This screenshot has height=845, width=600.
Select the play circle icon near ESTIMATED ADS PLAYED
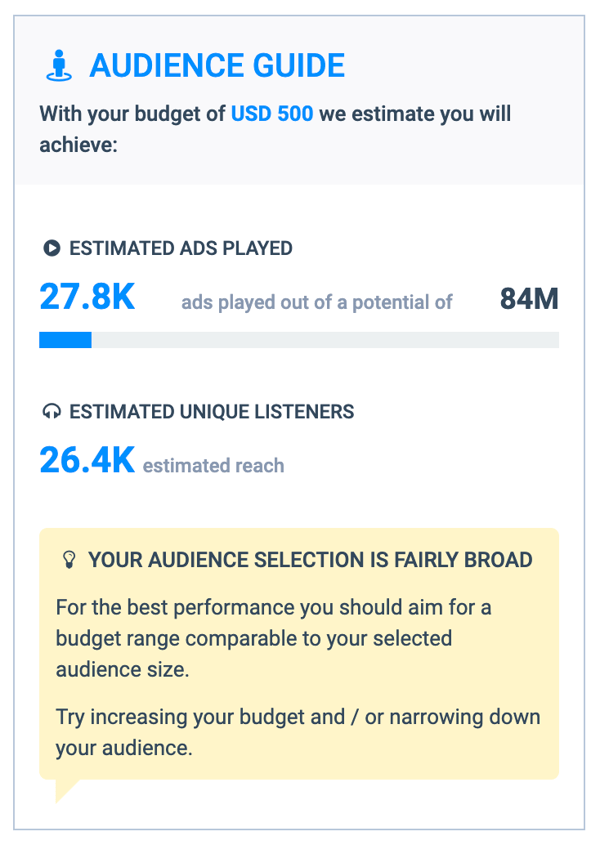(x=50, y=248)
